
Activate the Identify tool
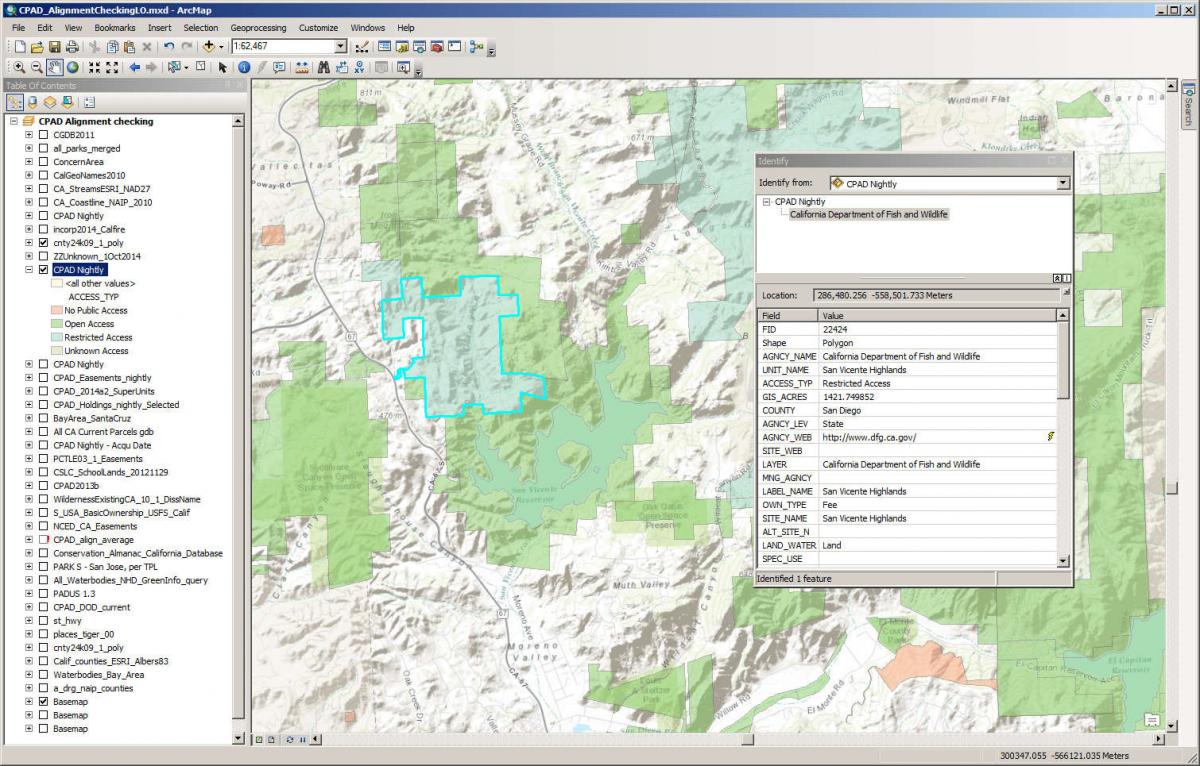click(x=243, y=67)
